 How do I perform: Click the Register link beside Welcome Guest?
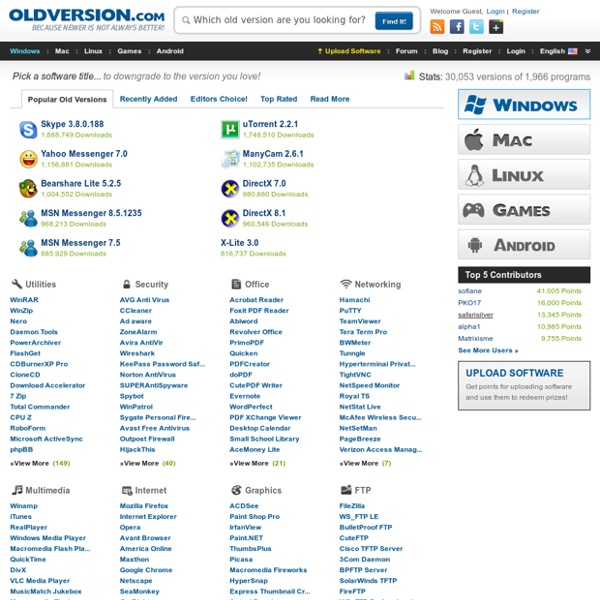pos(525,11)
